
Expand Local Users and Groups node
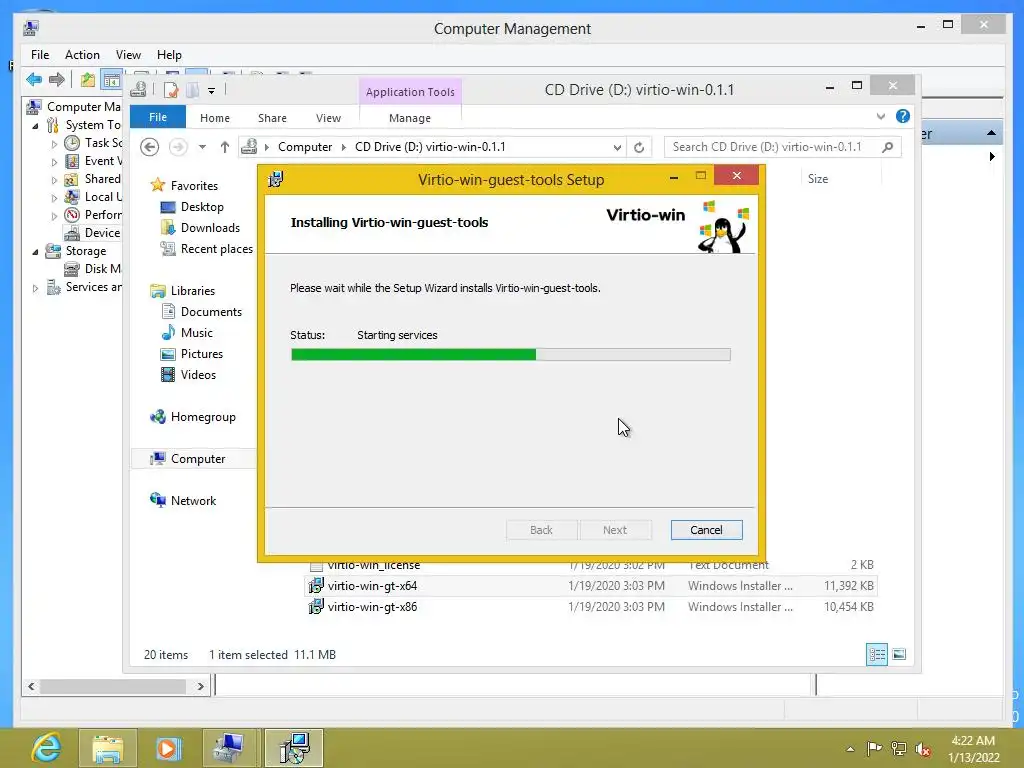pyautogui.click(x=54, y=197)
